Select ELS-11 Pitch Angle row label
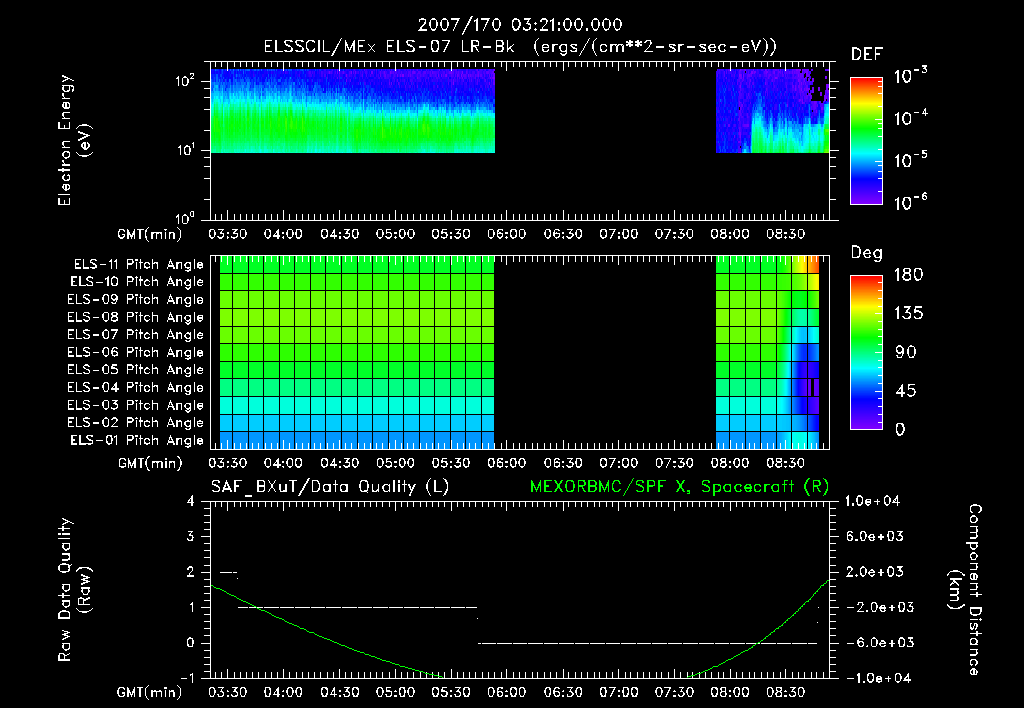Image resolution: width=1024 pixels, height=708 pixels. 138,265
